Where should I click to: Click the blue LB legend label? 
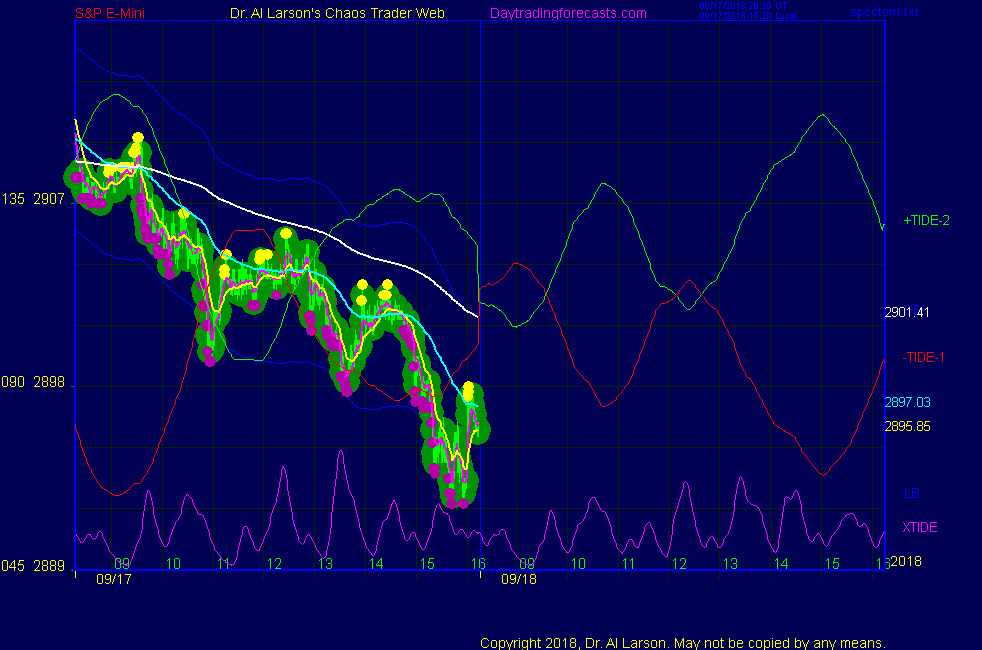[x=911, y=493]
